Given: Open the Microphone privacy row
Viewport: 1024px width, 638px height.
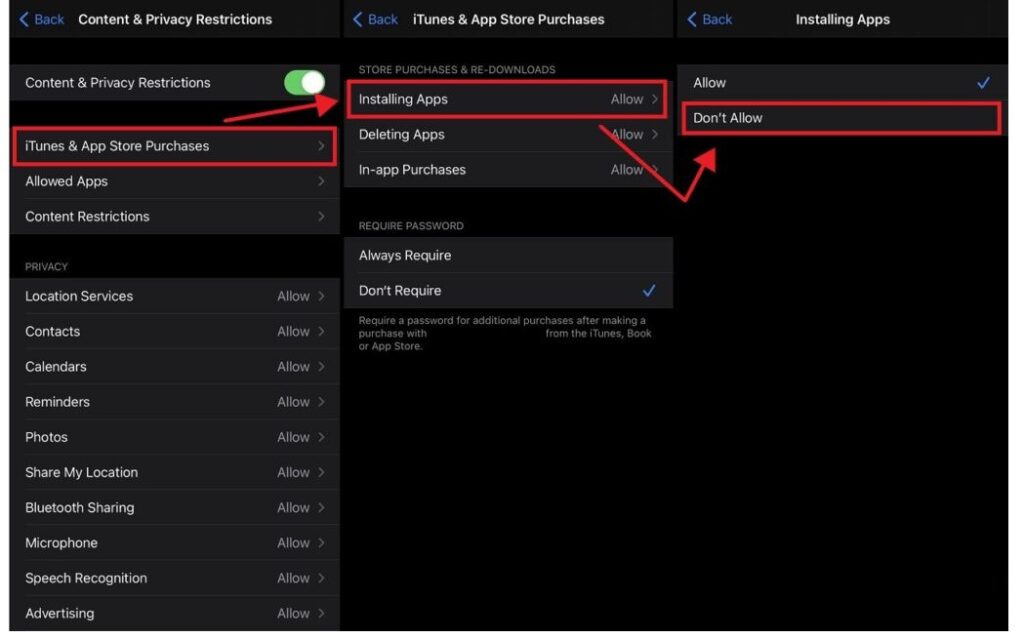Looking at the screenshot, I should point(174,543).
